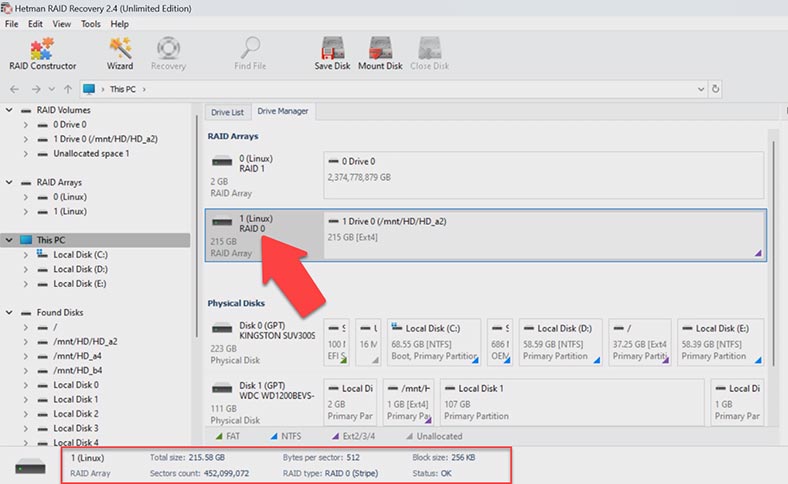Go forward with the right arrow
The image size is (788, 484).
(36, 89)
